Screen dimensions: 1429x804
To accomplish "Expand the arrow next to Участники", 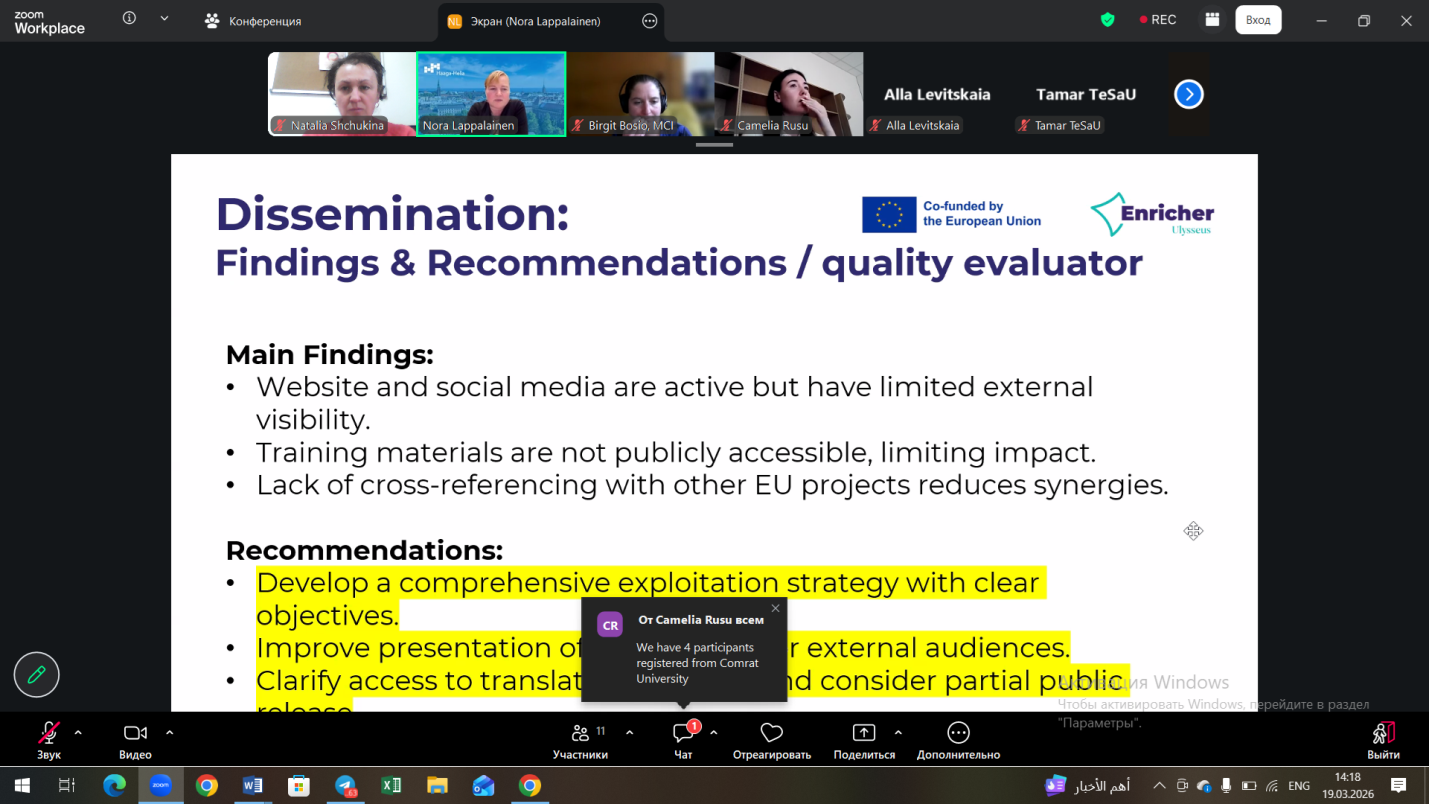I will (x=629, y=732).
